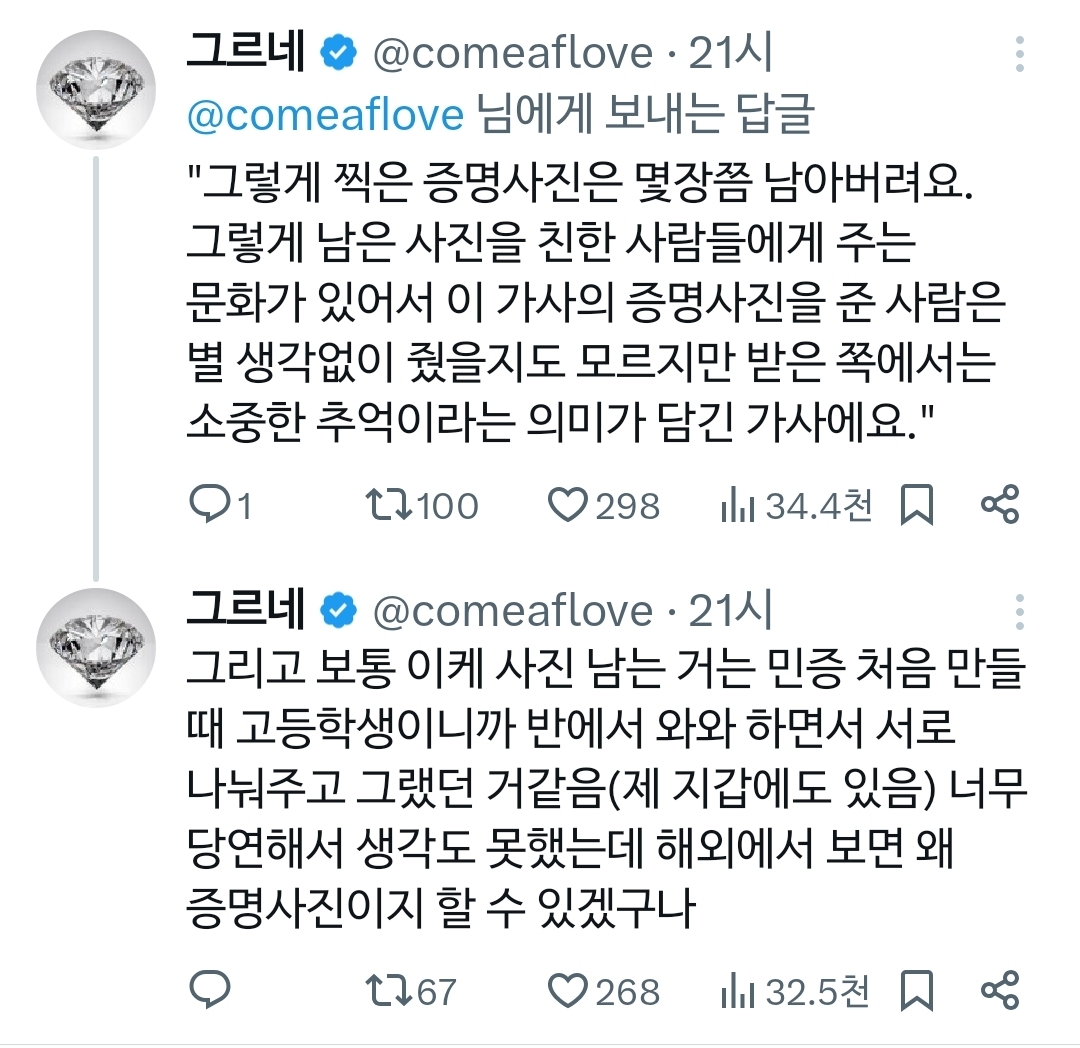The image size is (1080, 1048).
Task: Open more options for the second tweet
Action: tap(1019, 610)
